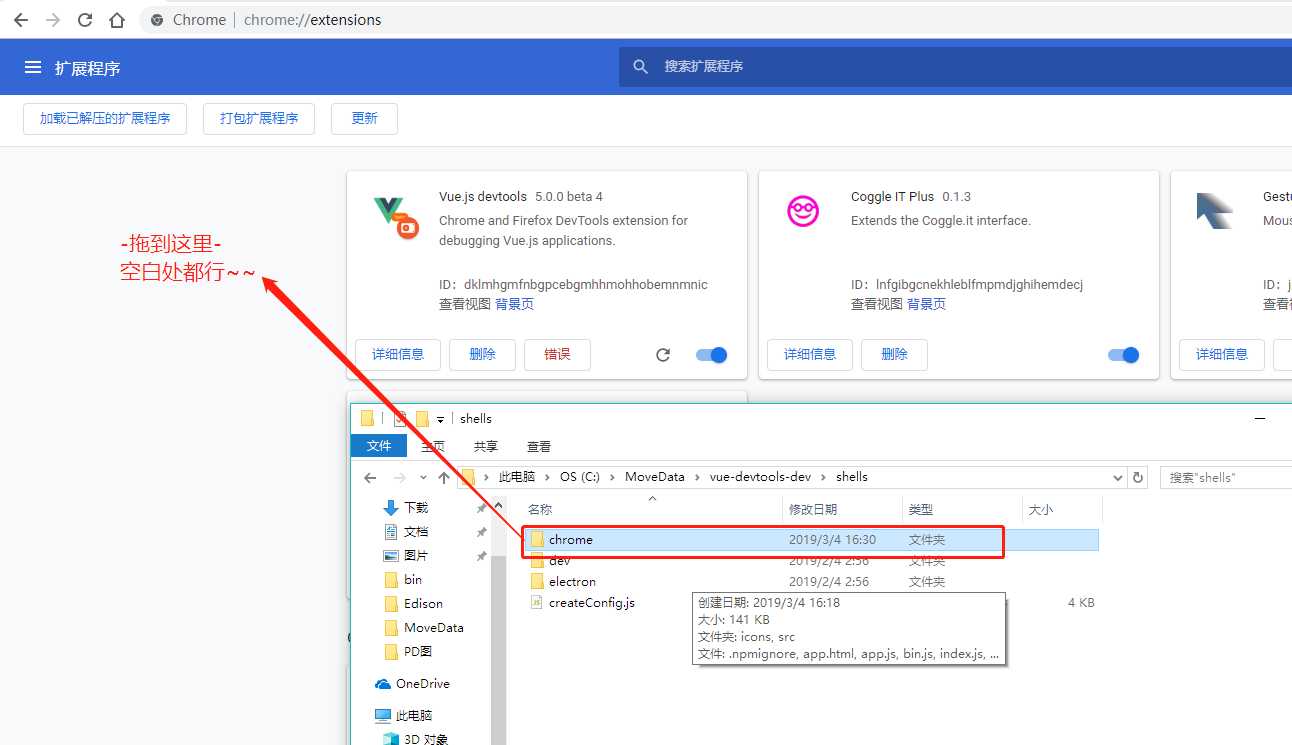Open the extensions hamburger menu
Screen dimensions: 1292x745
coord(33,67)
